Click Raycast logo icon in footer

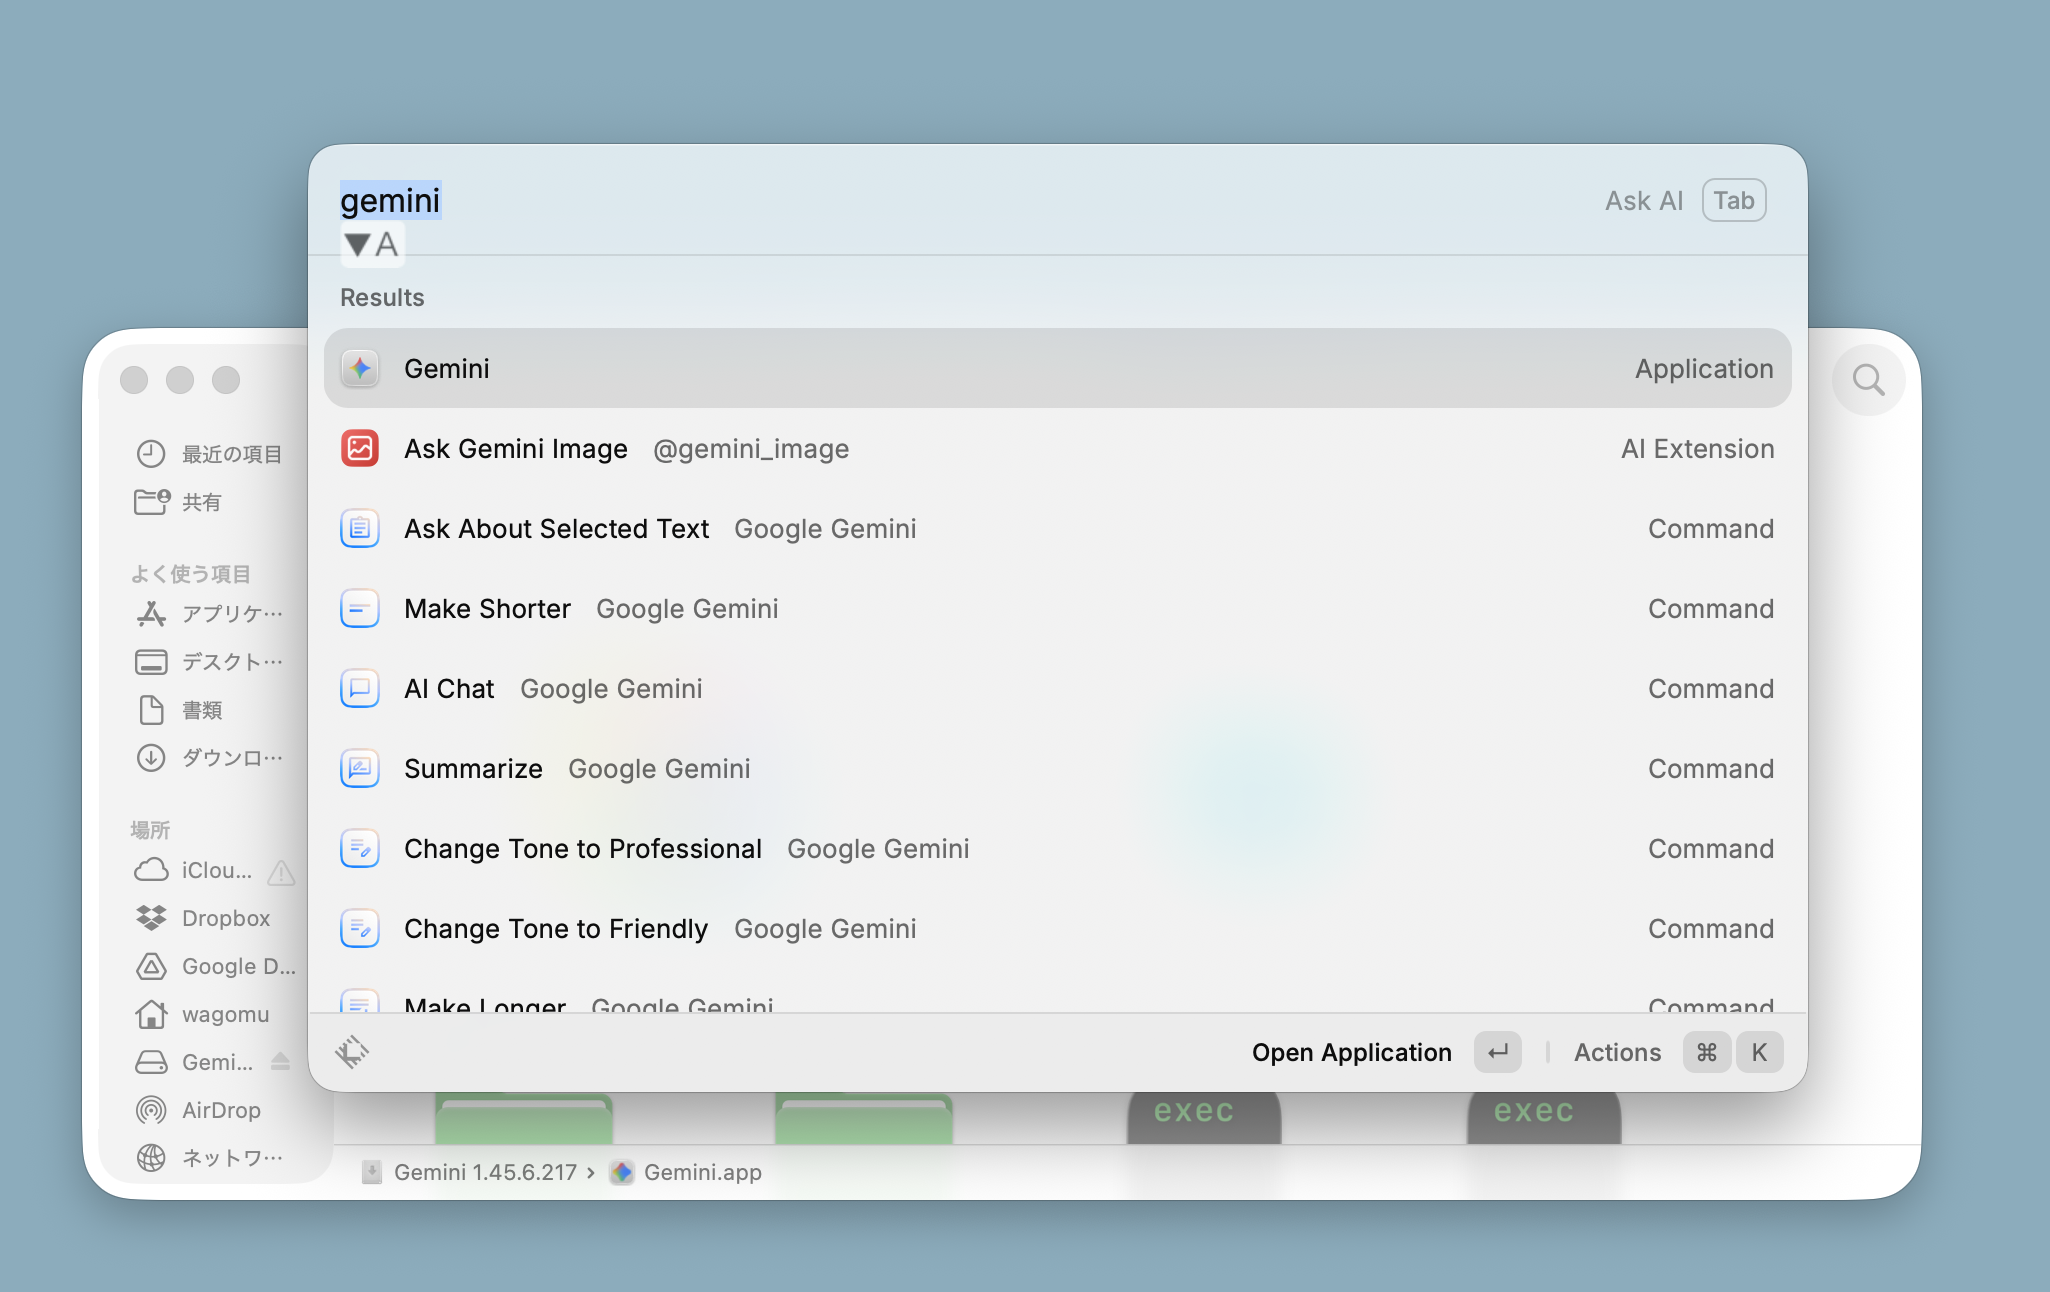(352, 1052)
